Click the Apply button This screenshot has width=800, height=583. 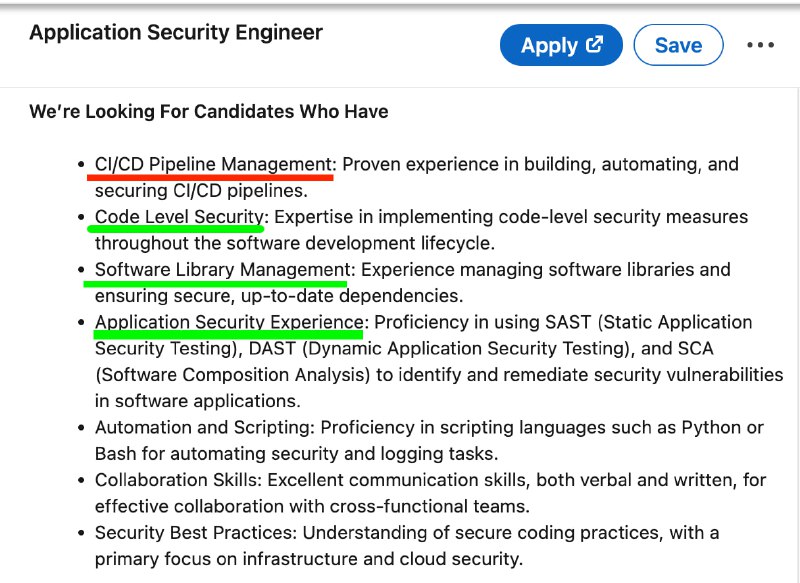(x=561, y=45)
